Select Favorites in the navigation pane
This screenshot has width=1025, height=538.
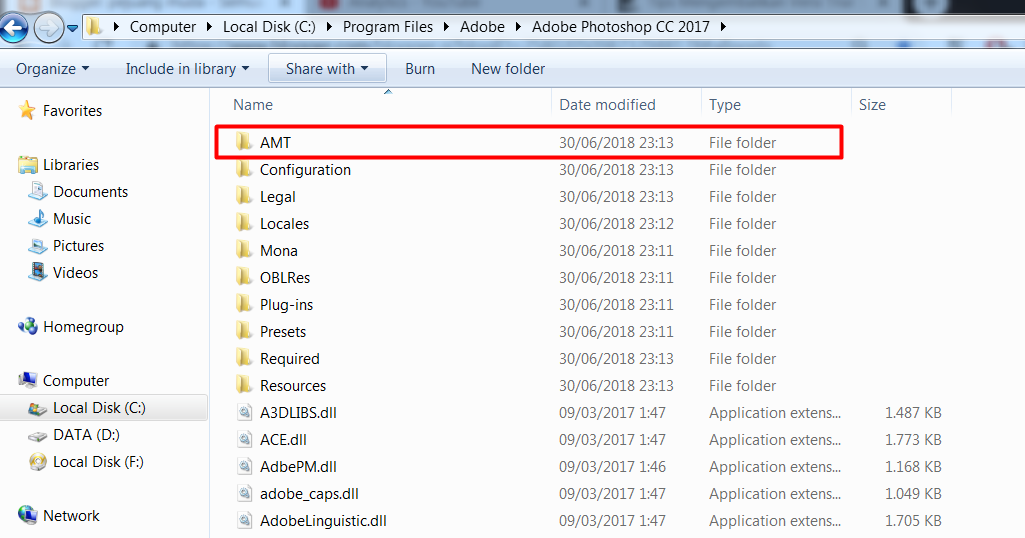click(72, 110)
